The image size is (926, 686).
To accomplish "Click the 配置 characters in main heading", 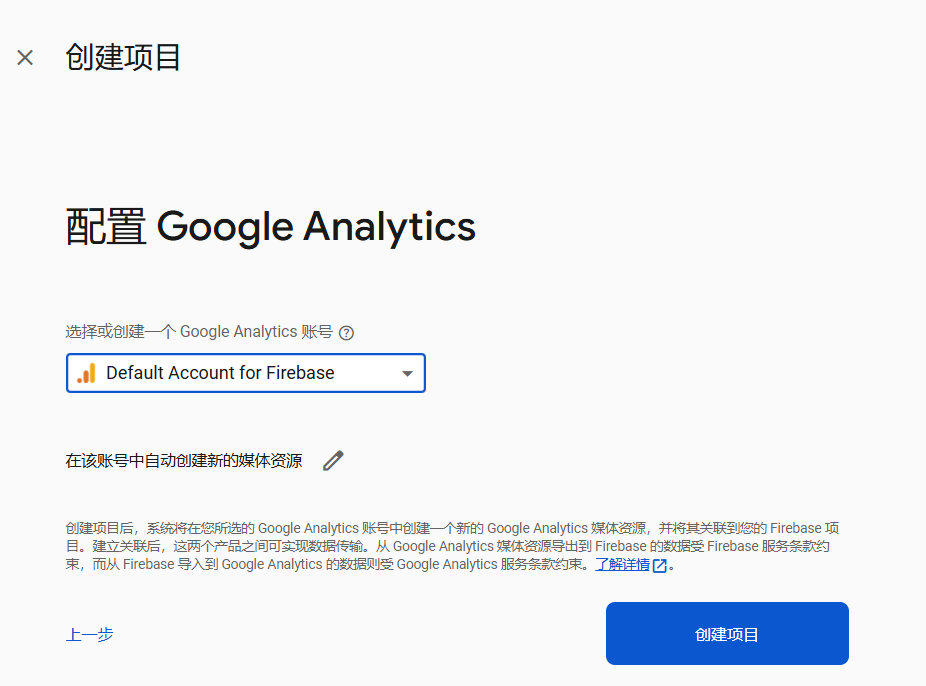I will coord(106,227).
